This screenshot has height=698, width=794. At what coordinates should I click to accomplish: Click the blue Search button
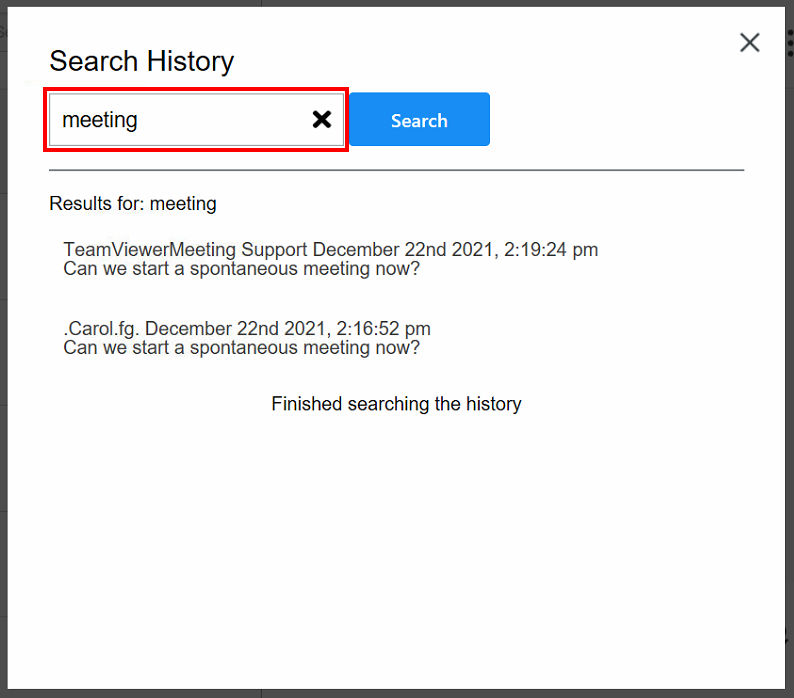pos(419,120)
